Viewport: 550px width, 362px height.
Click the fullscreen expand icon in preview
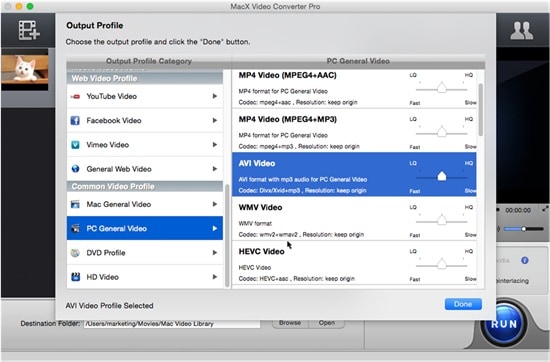(x=545, y=209)
